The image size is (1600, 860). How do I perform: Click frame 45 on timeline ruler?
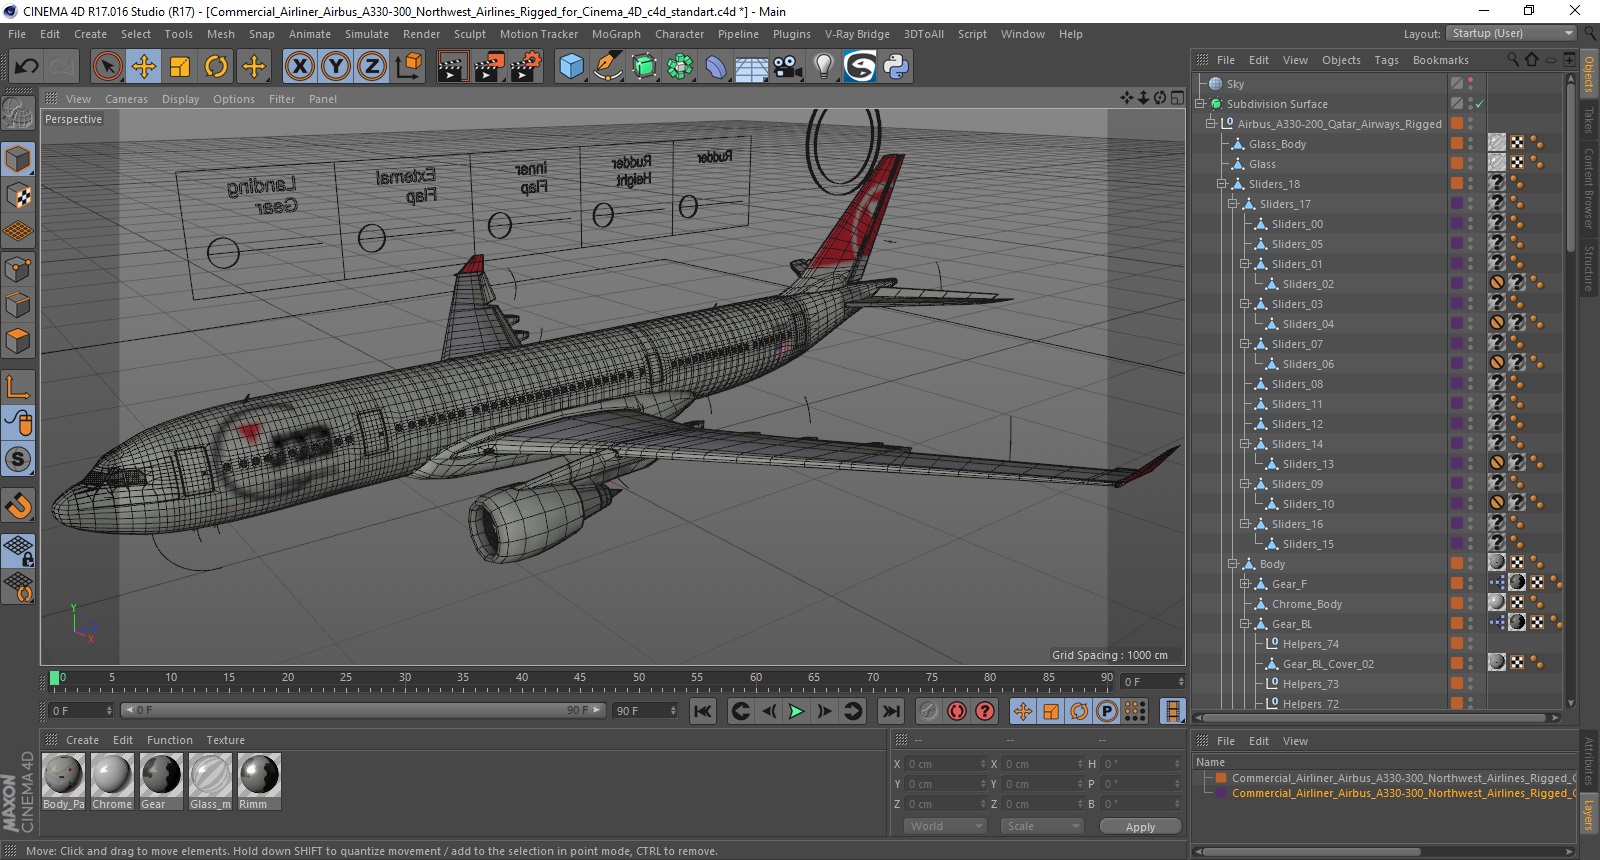(x=580, y=678)
